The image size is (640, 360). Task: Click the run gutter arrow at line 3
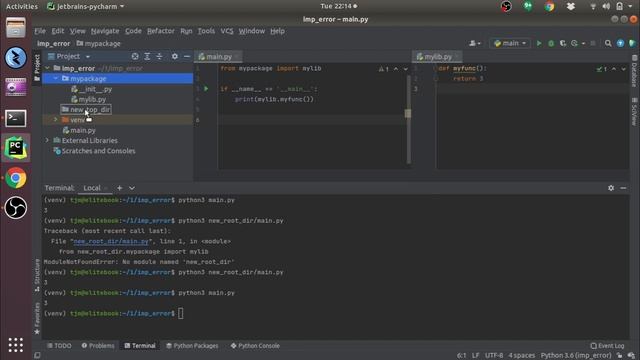[x=206, y=89]
